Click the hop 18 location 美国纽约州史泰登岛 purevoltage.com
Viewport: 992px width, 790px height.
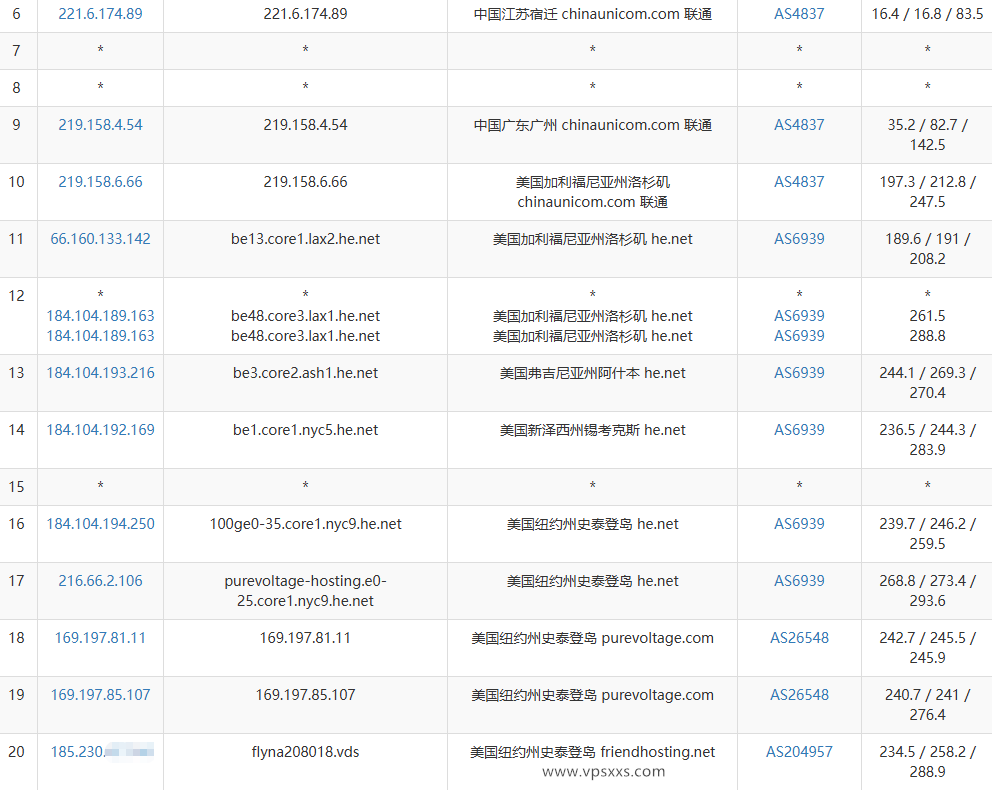click(593, 638)
